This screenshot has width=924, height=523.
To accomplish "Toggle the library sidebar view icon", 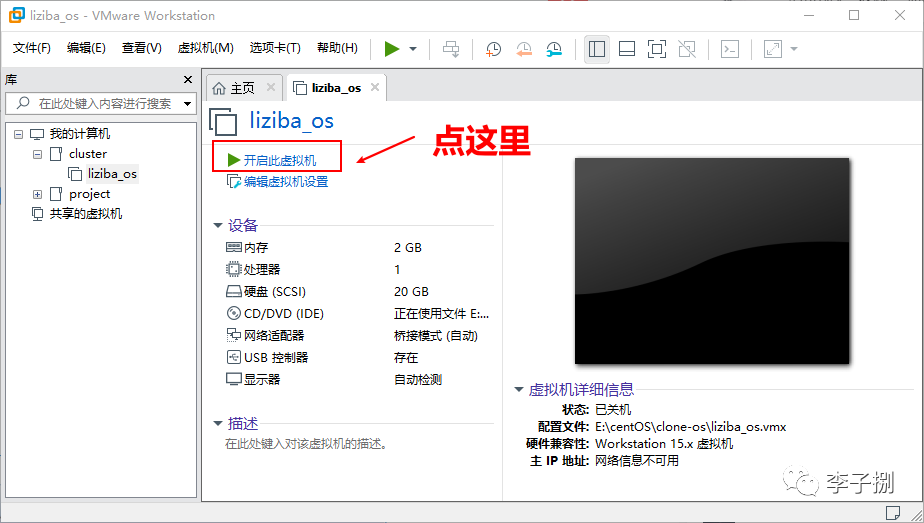I will coord(597,49).
